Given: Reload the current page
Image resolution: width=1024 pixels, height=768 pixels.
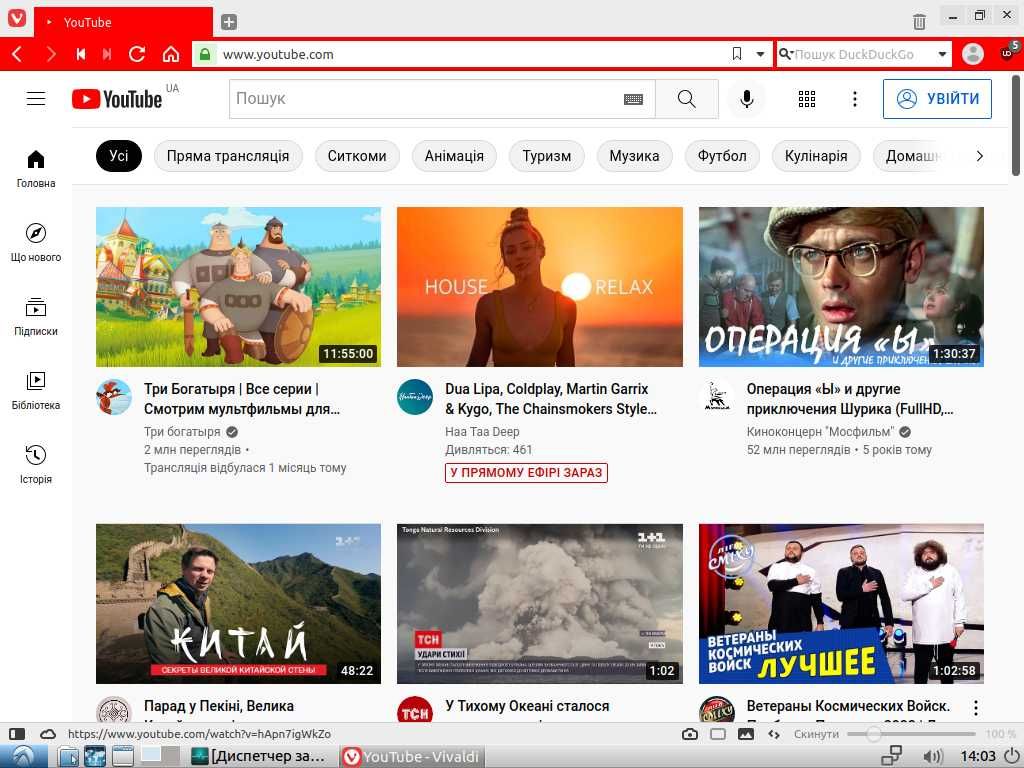Looking at the screenshot, I should [136, 54].
